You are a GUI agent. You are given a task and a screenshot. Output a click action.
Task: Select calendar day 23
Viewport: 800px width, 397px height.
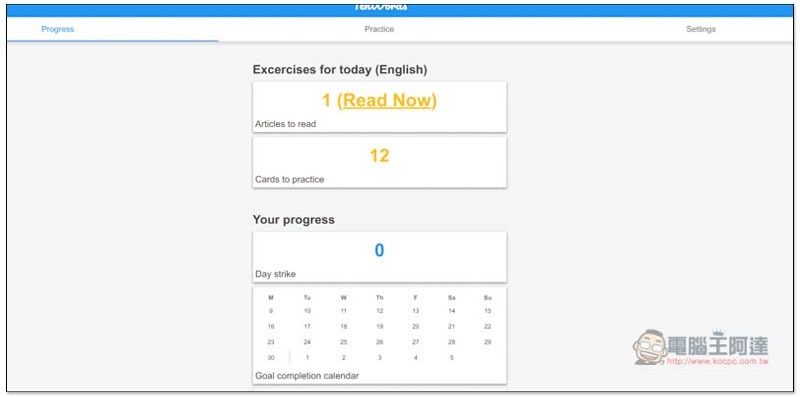[x=271, y=342]
